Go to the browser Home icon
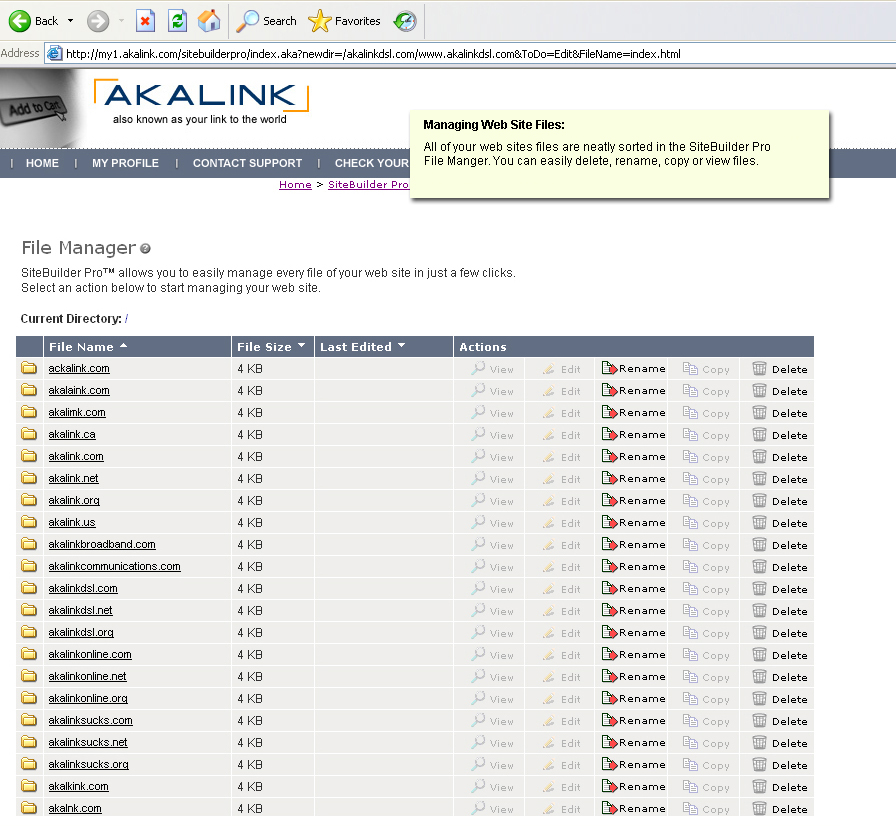 pyautogui.click(x=209, y=21)
